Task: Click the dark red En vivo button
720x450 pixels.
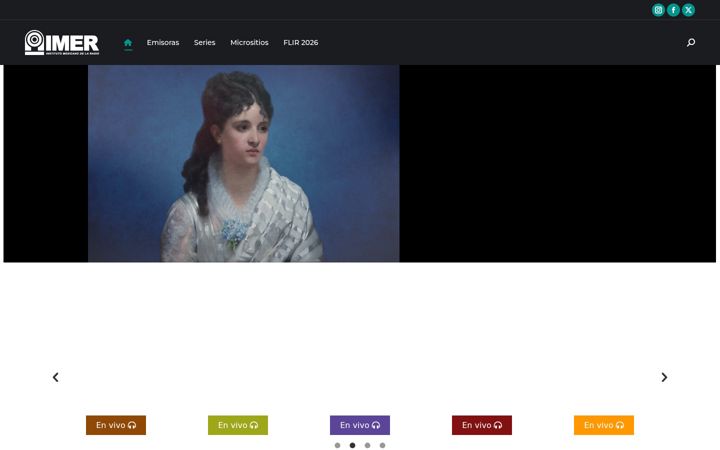Action: click(x=482, y=425)
